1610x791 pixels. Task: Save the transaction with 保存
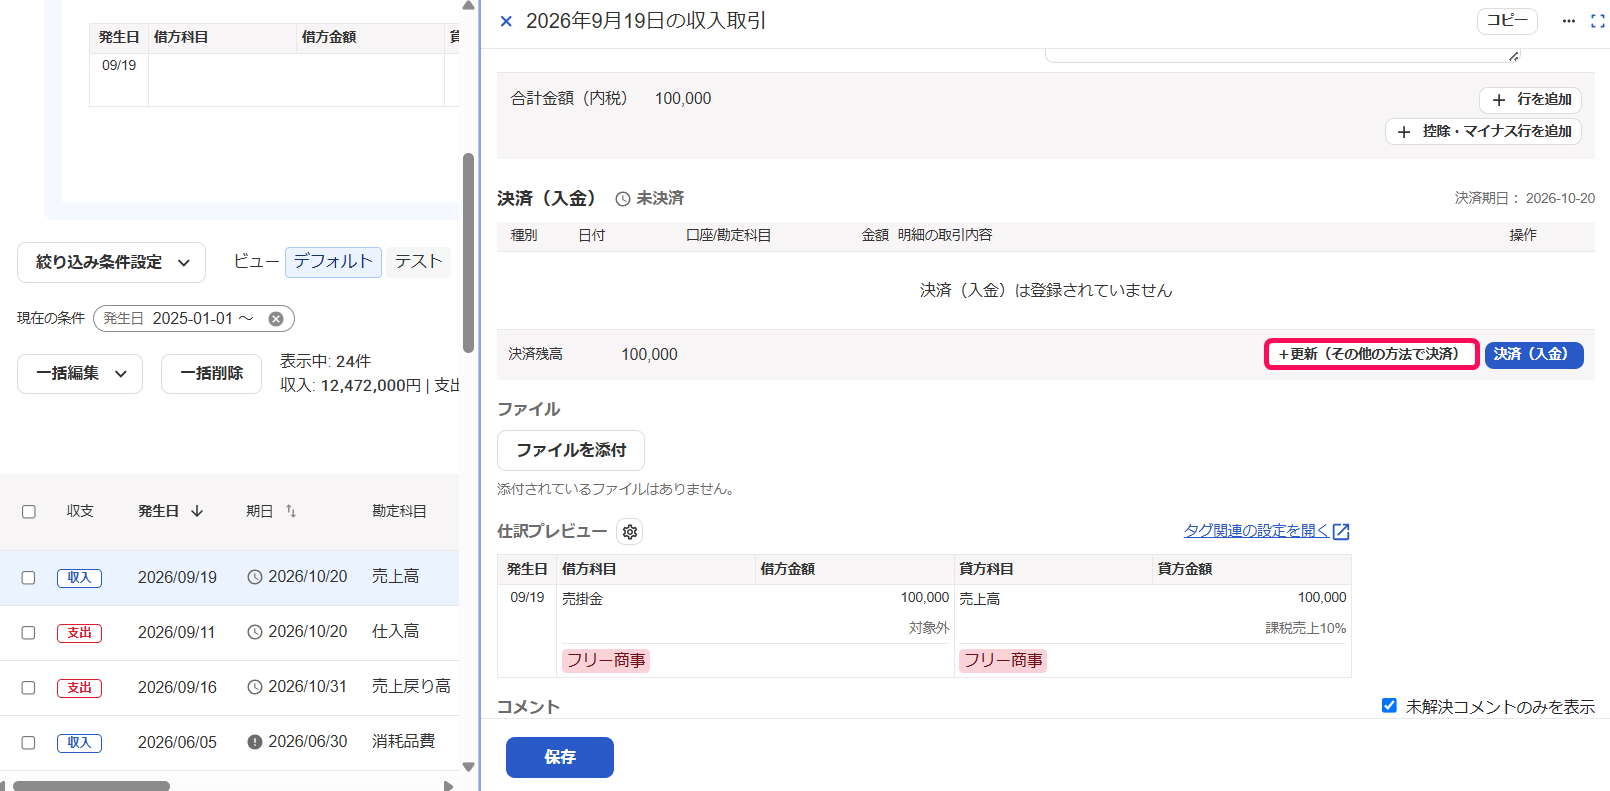point(560,757)
